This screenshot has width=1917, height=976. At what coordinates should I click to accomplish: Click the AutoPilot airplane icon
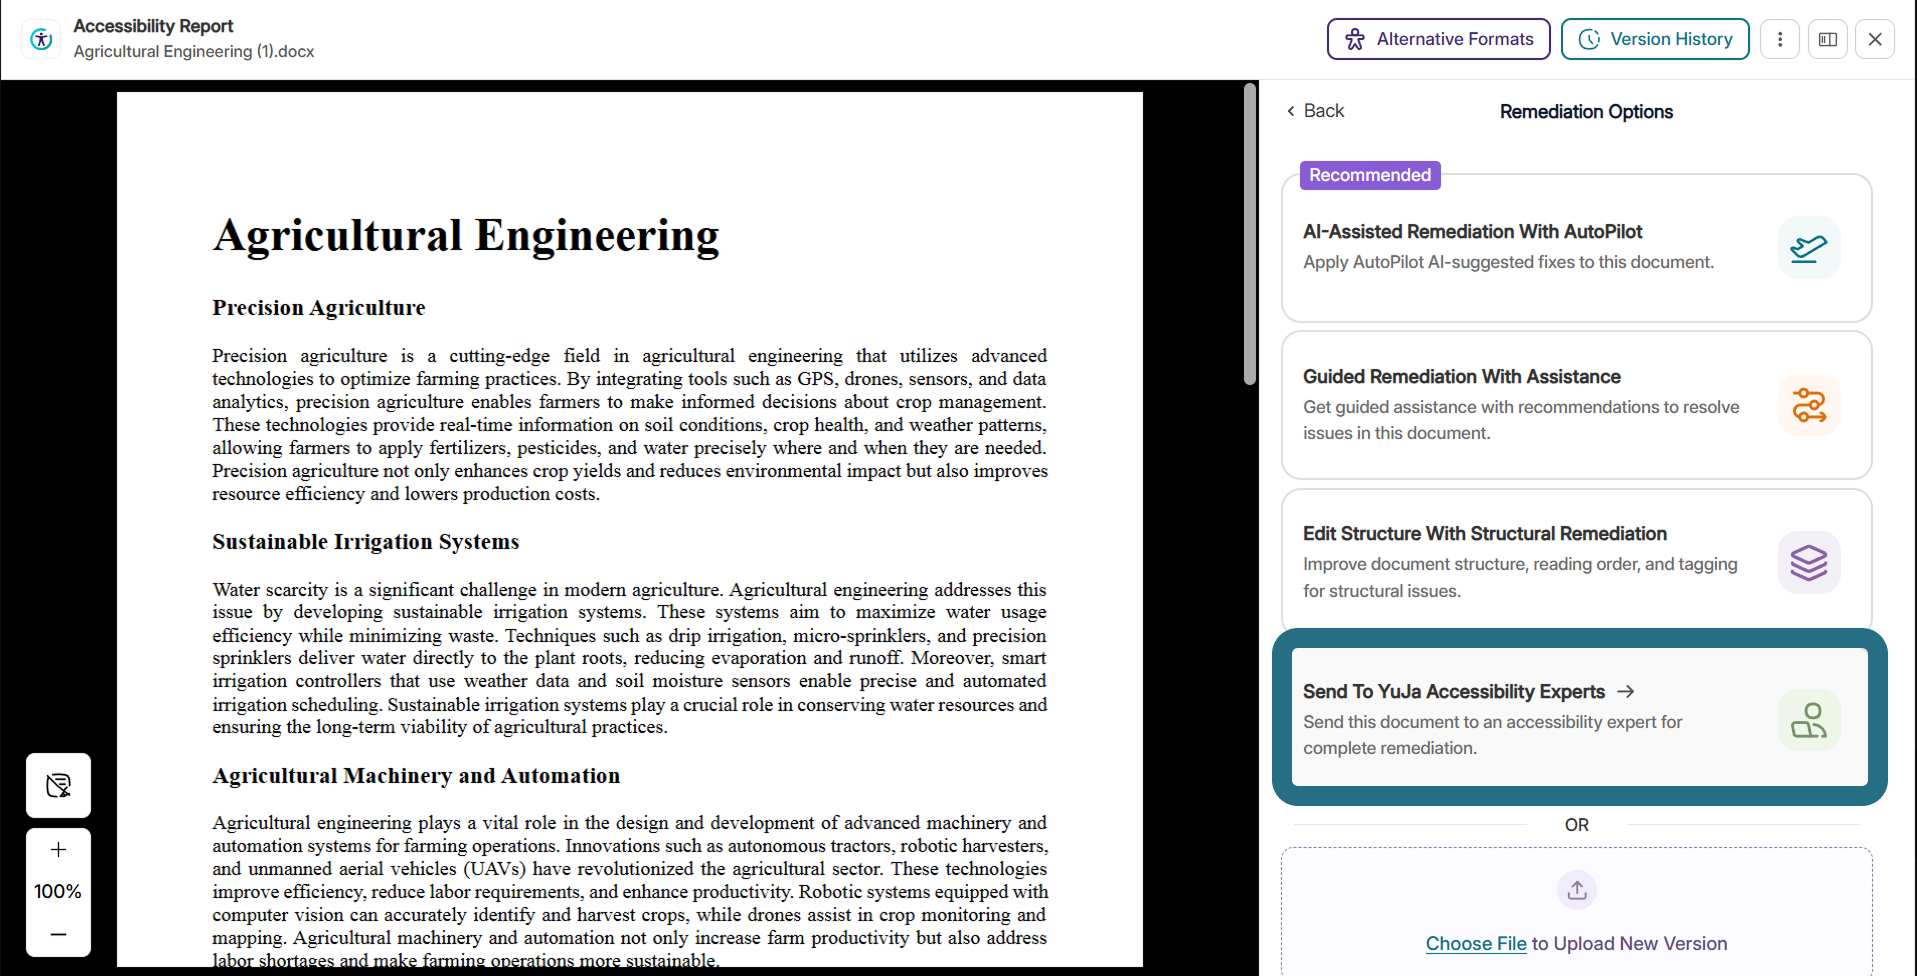(x=1809, y=247)
